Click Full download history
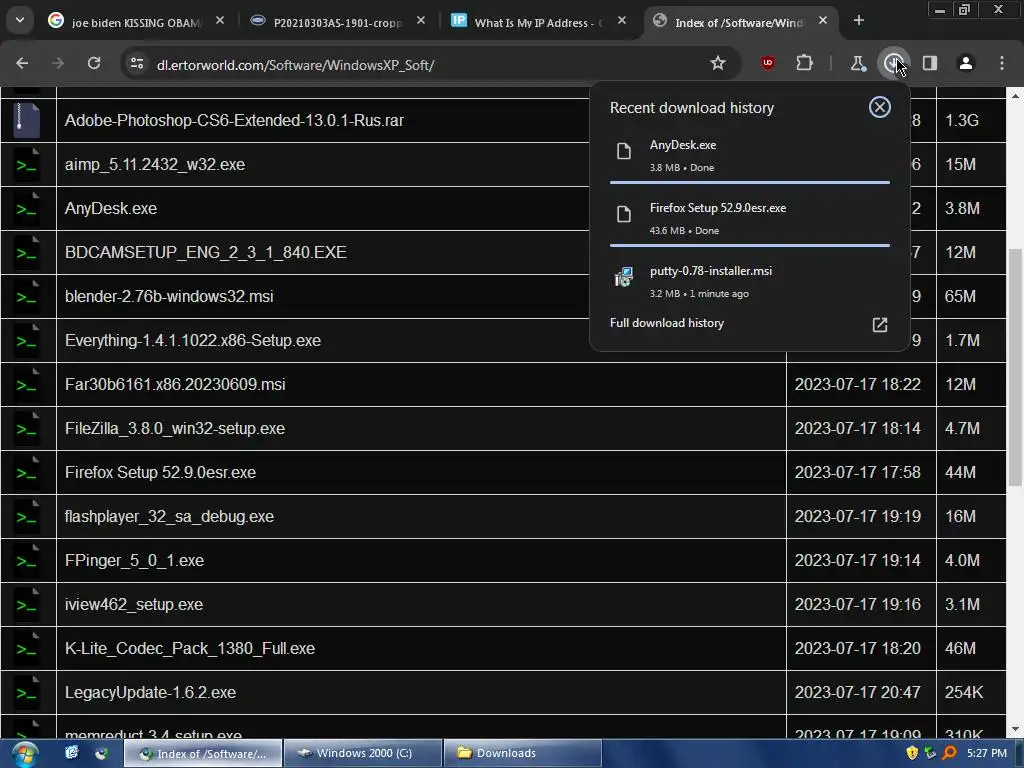Screen dimensions: 1024x768 tap(667, 323)
